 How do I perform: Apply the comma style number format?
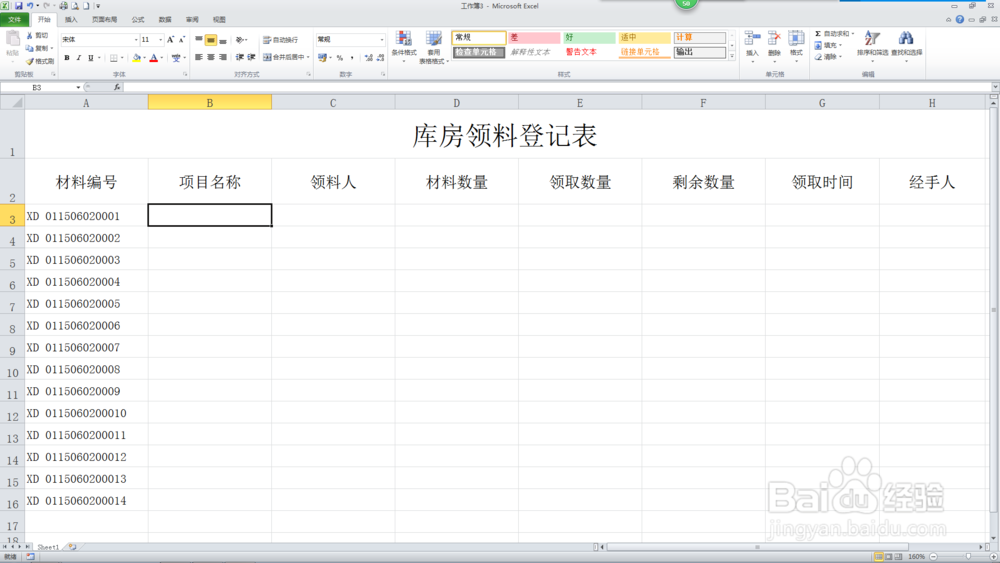tap(352, 58)
